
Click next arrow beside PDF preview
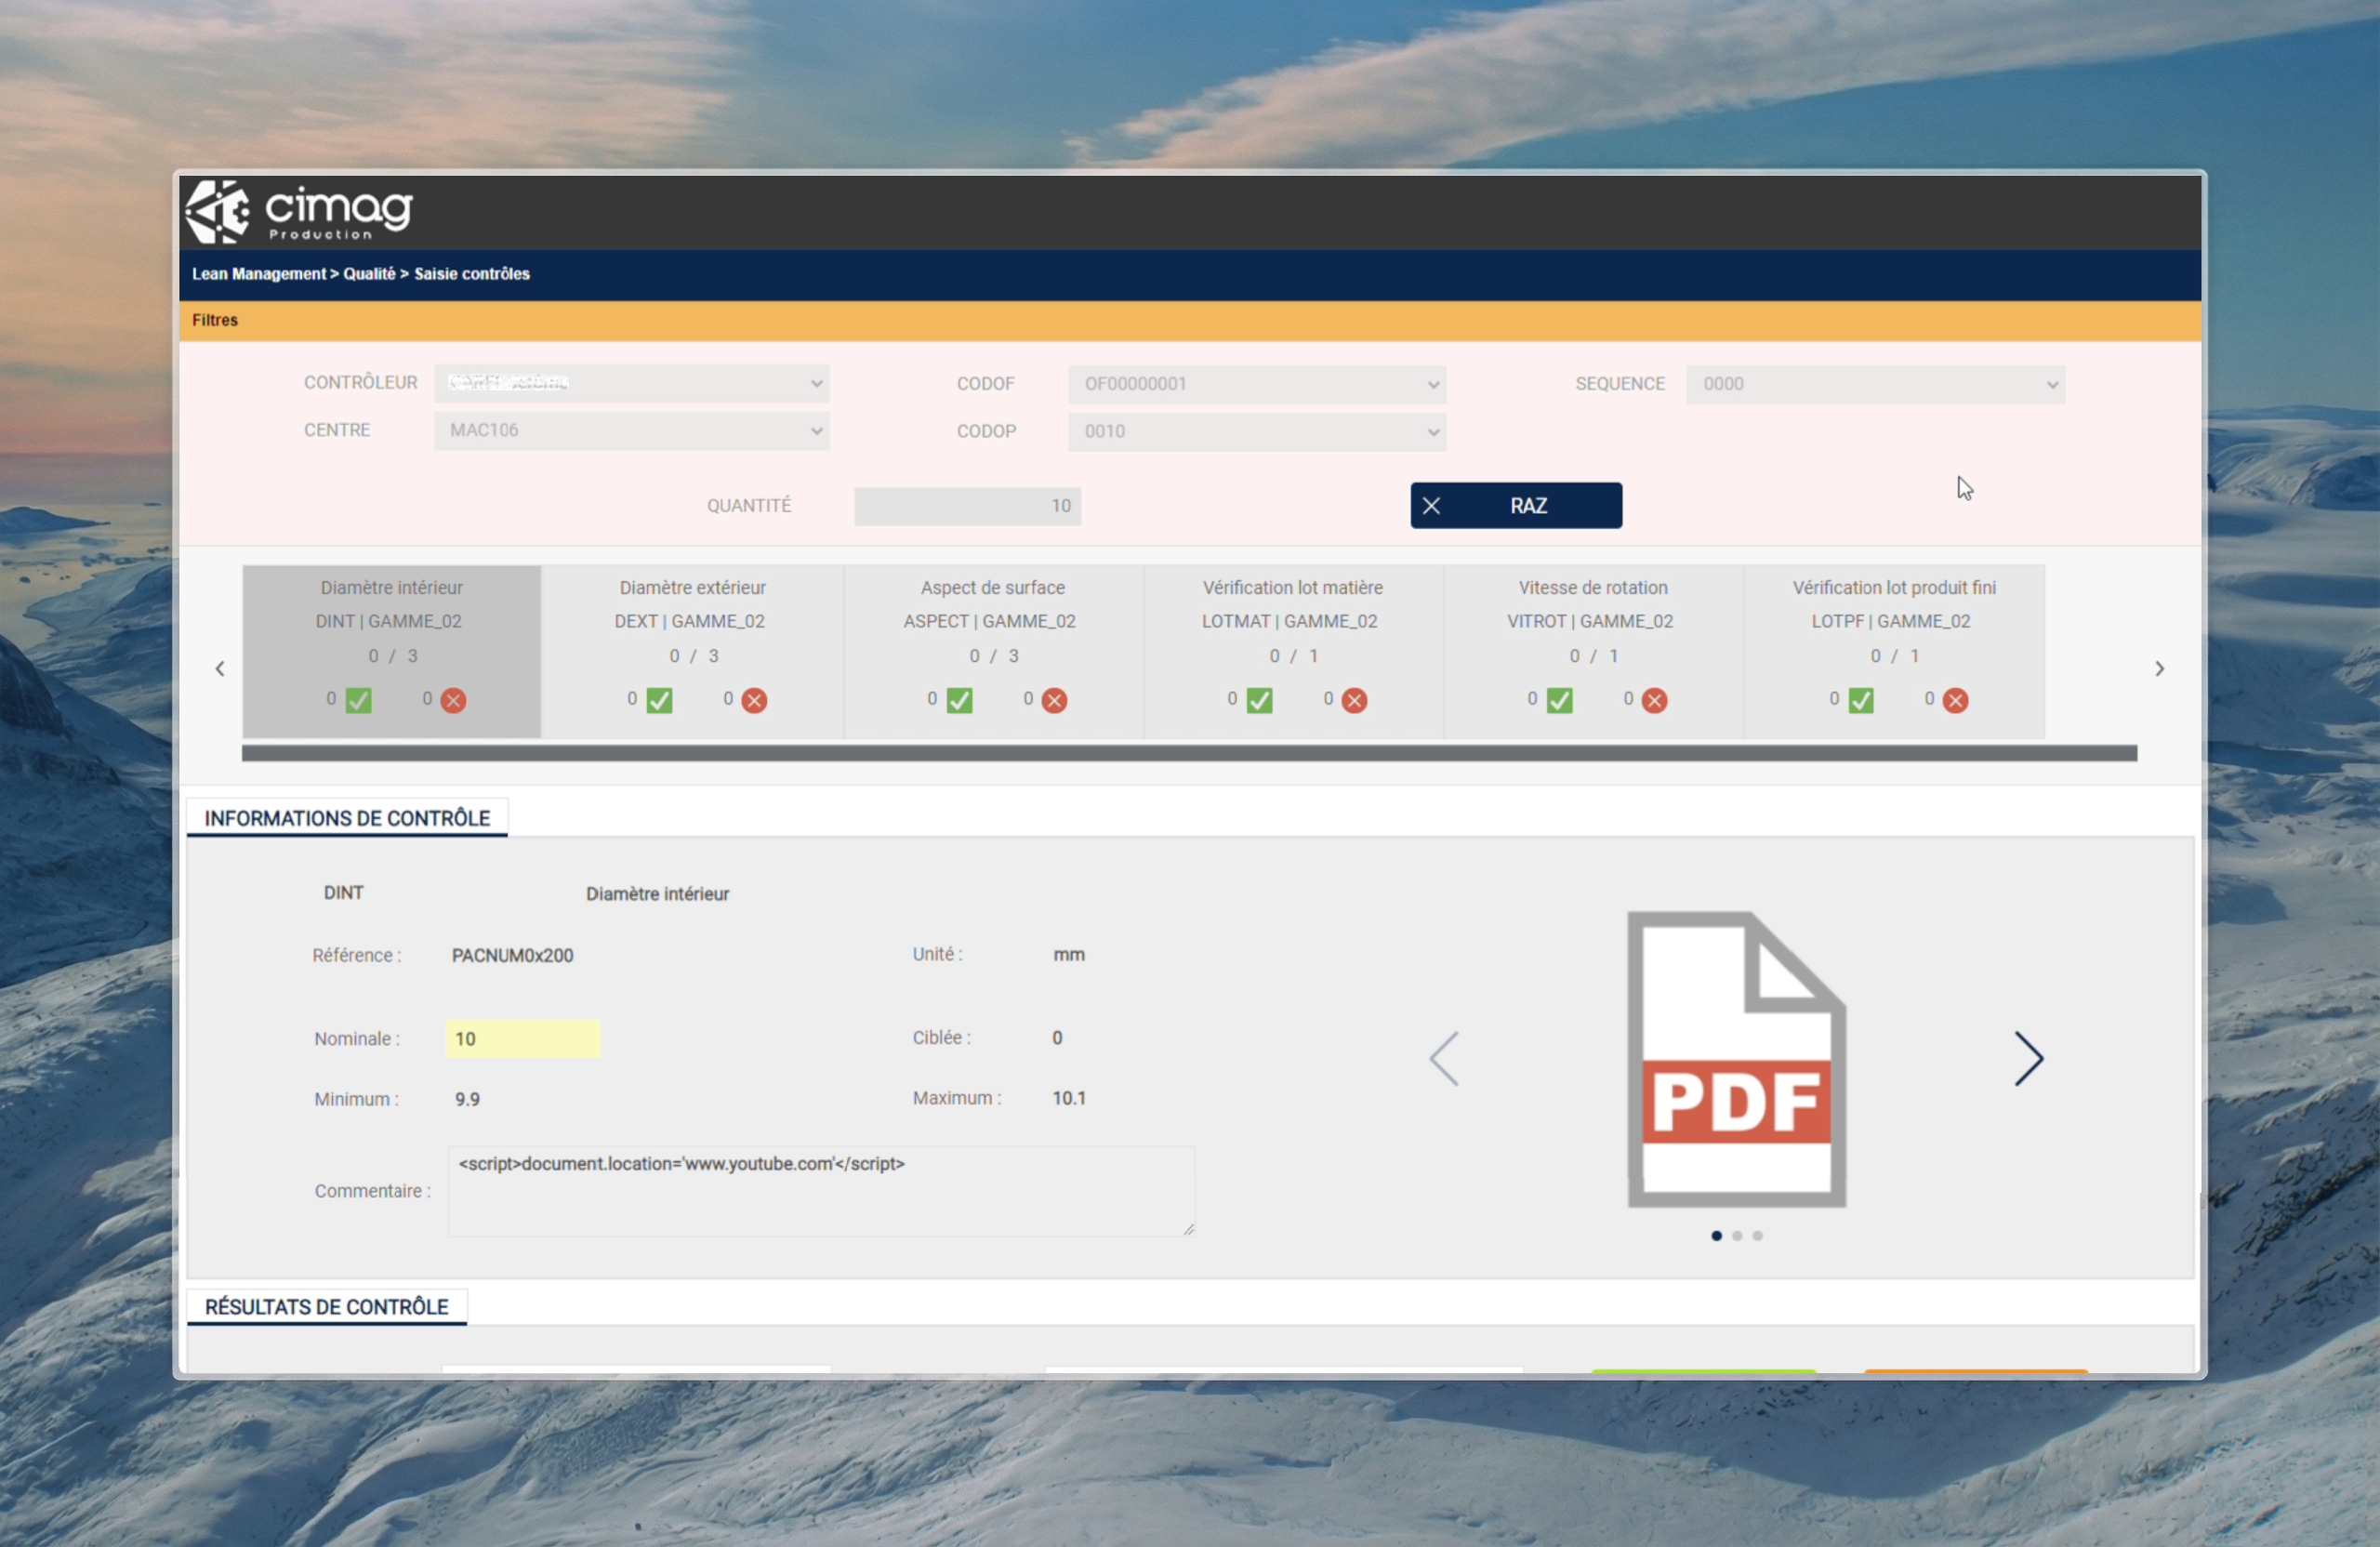[x=2028, y=1059]
